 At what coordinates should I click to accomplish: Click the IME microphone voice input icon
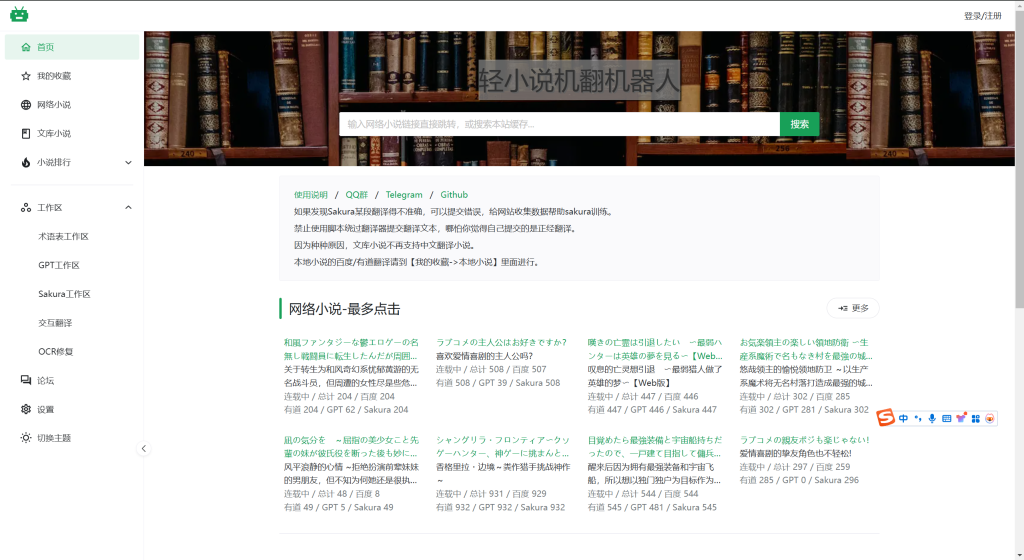932,418
